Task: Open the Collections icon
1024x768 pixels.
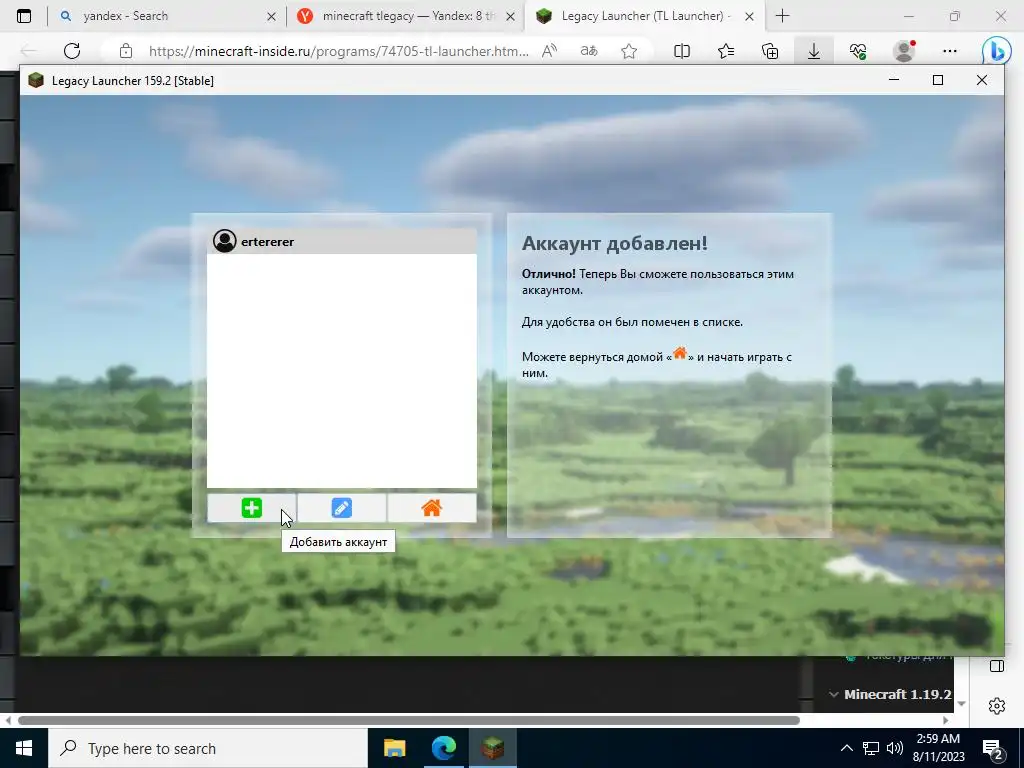Action: [x=770, y=51]
